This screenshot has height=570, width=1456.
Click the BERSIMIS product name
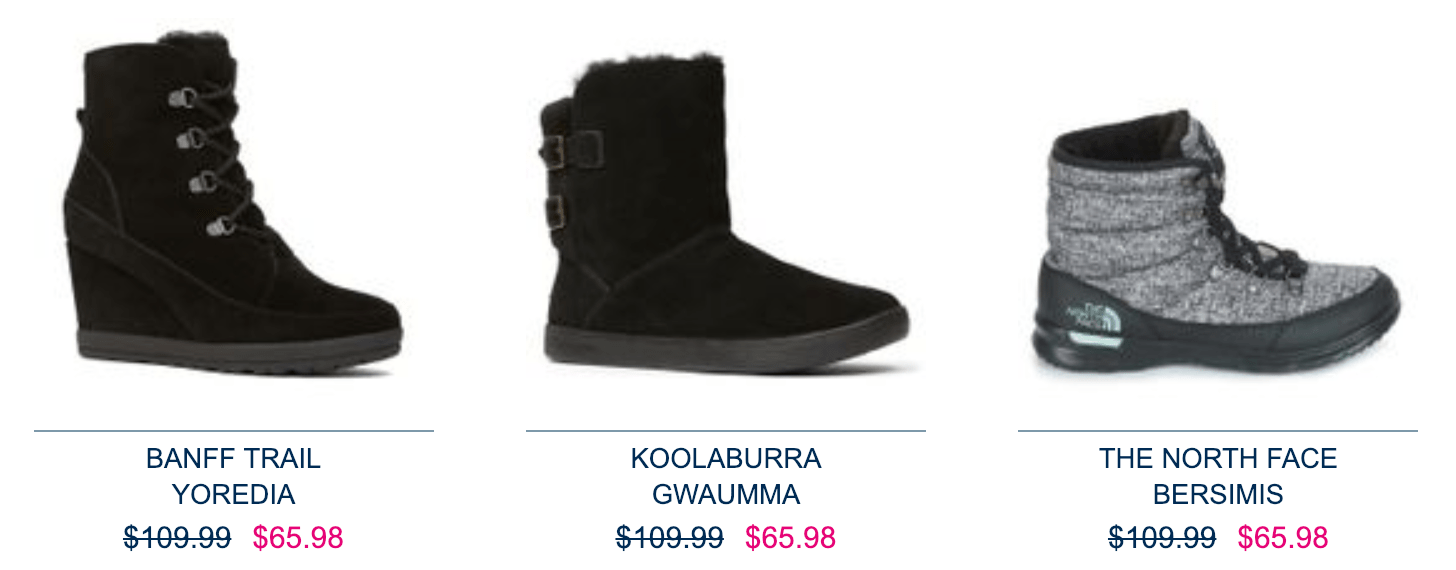pyautogui.click(x=1218, y=495)
